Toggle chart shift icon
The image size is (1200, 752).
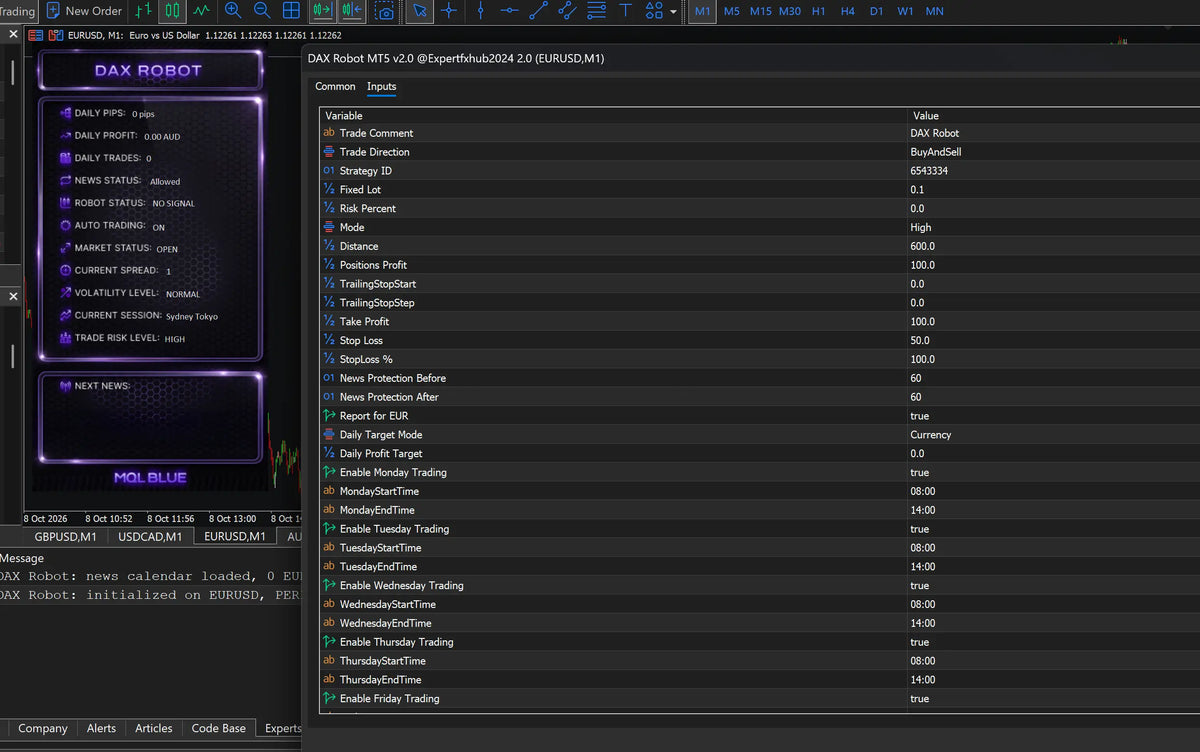(x=352, y=11)
